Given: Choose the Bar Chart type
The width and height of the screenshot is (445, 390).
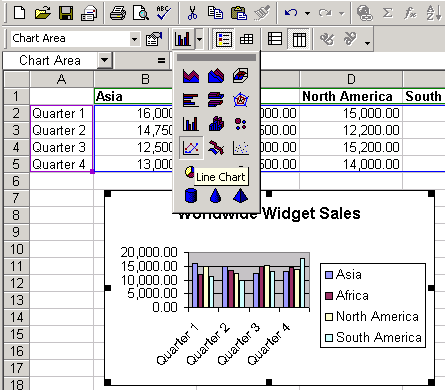Looking at the screenshot, I should click(191, 100).
